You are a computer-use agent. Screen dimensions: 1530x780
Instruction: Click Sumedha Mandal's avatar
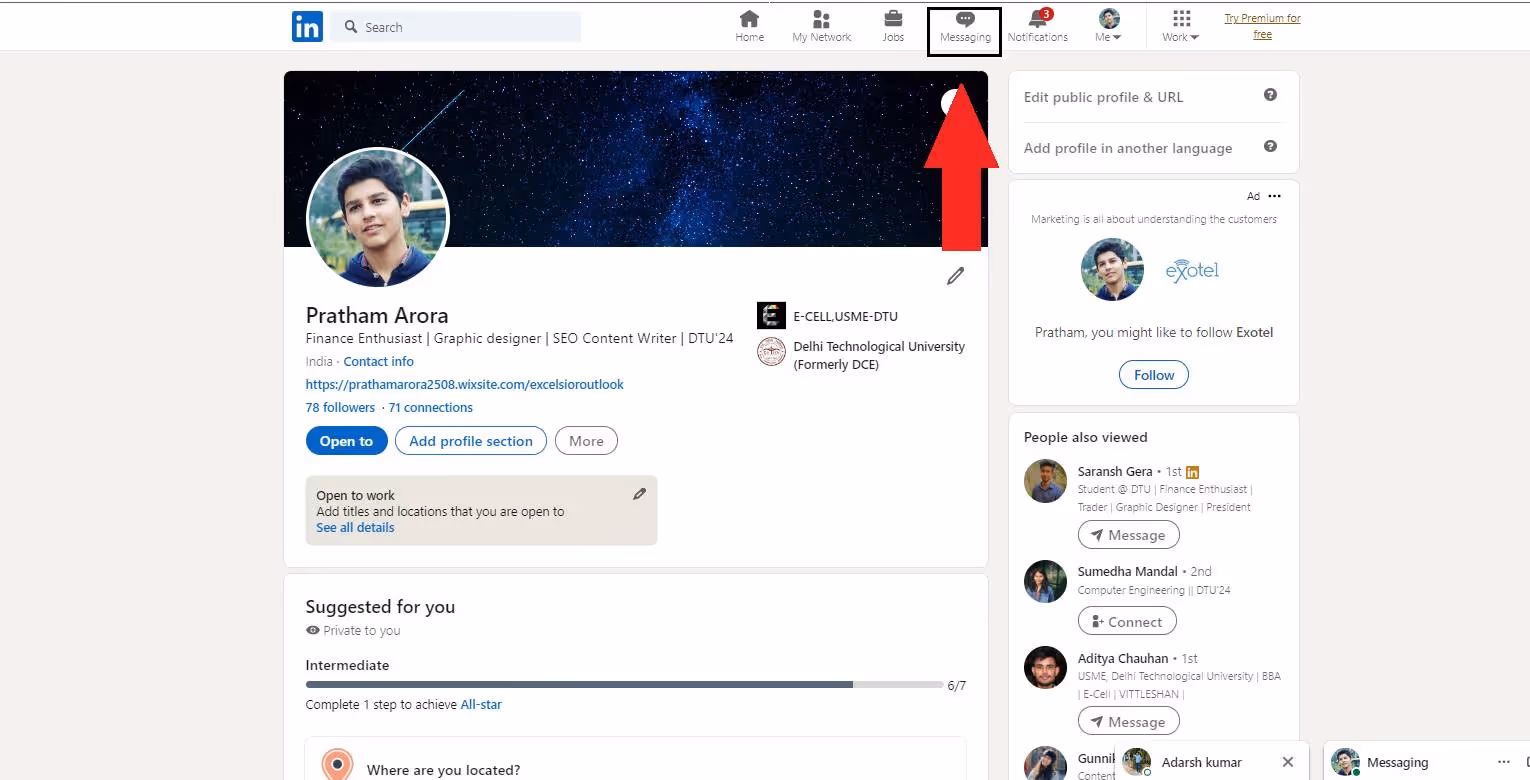click(x=1045, y=581)
